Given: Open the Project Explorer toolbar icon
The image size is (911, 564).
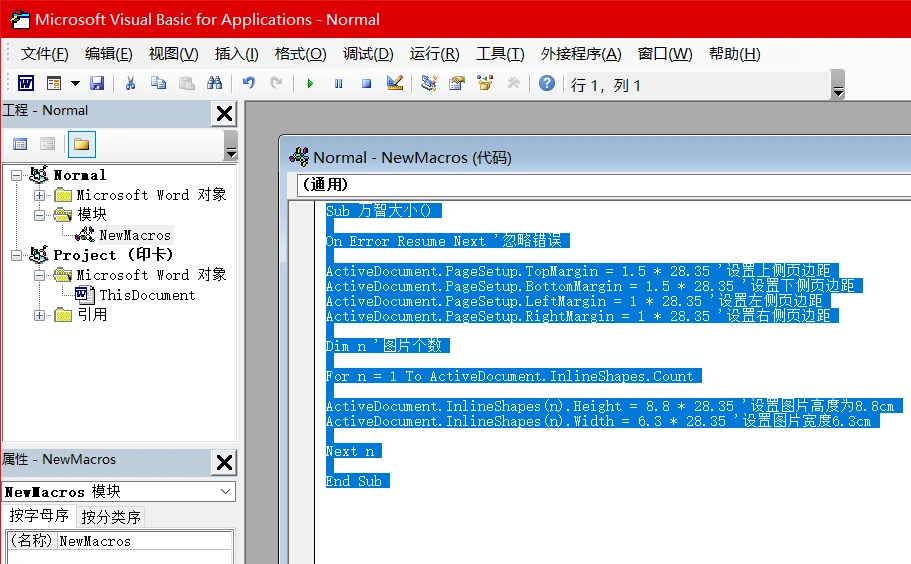Looking at the screenshot, I should click(429, 84).
